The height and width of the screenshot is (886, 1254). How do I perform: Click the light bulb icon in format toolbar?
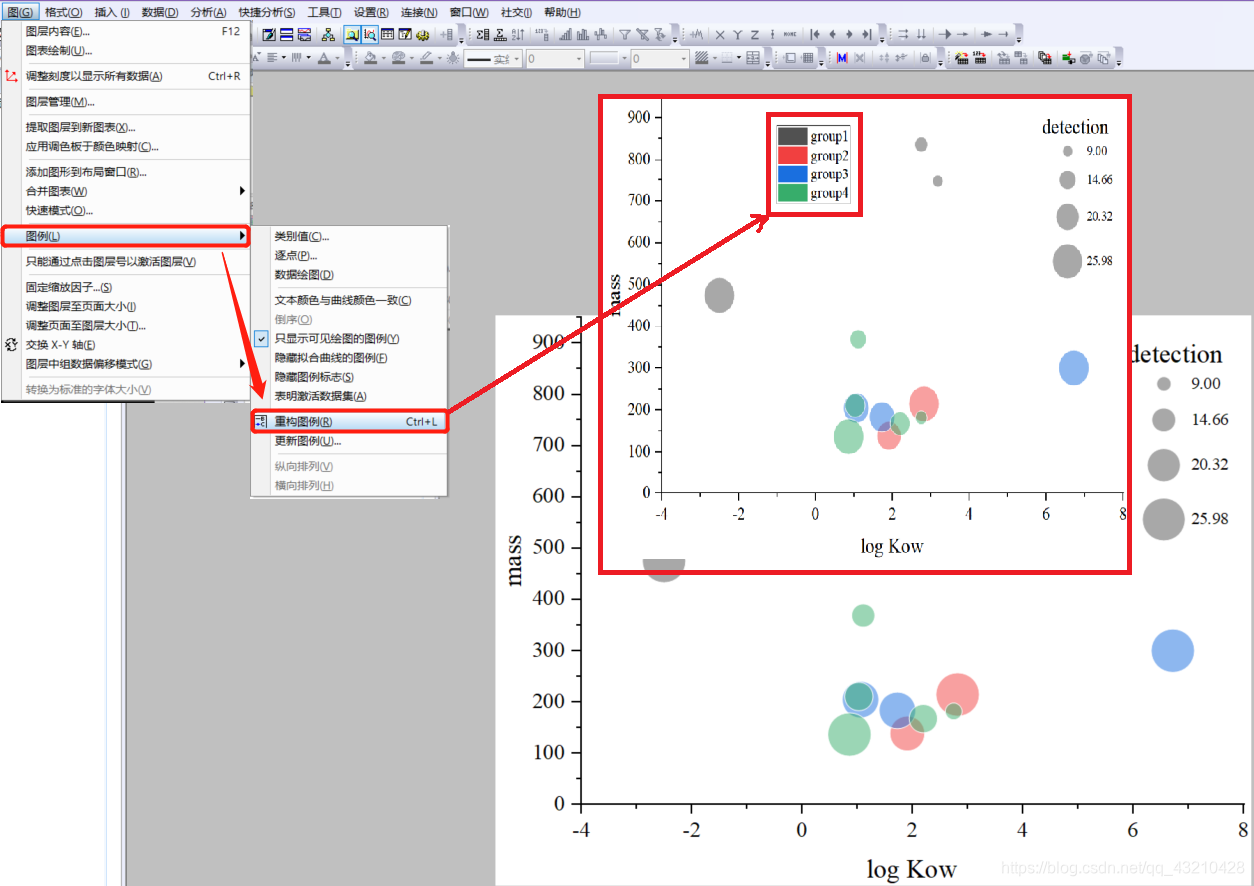tap(453, 58)
